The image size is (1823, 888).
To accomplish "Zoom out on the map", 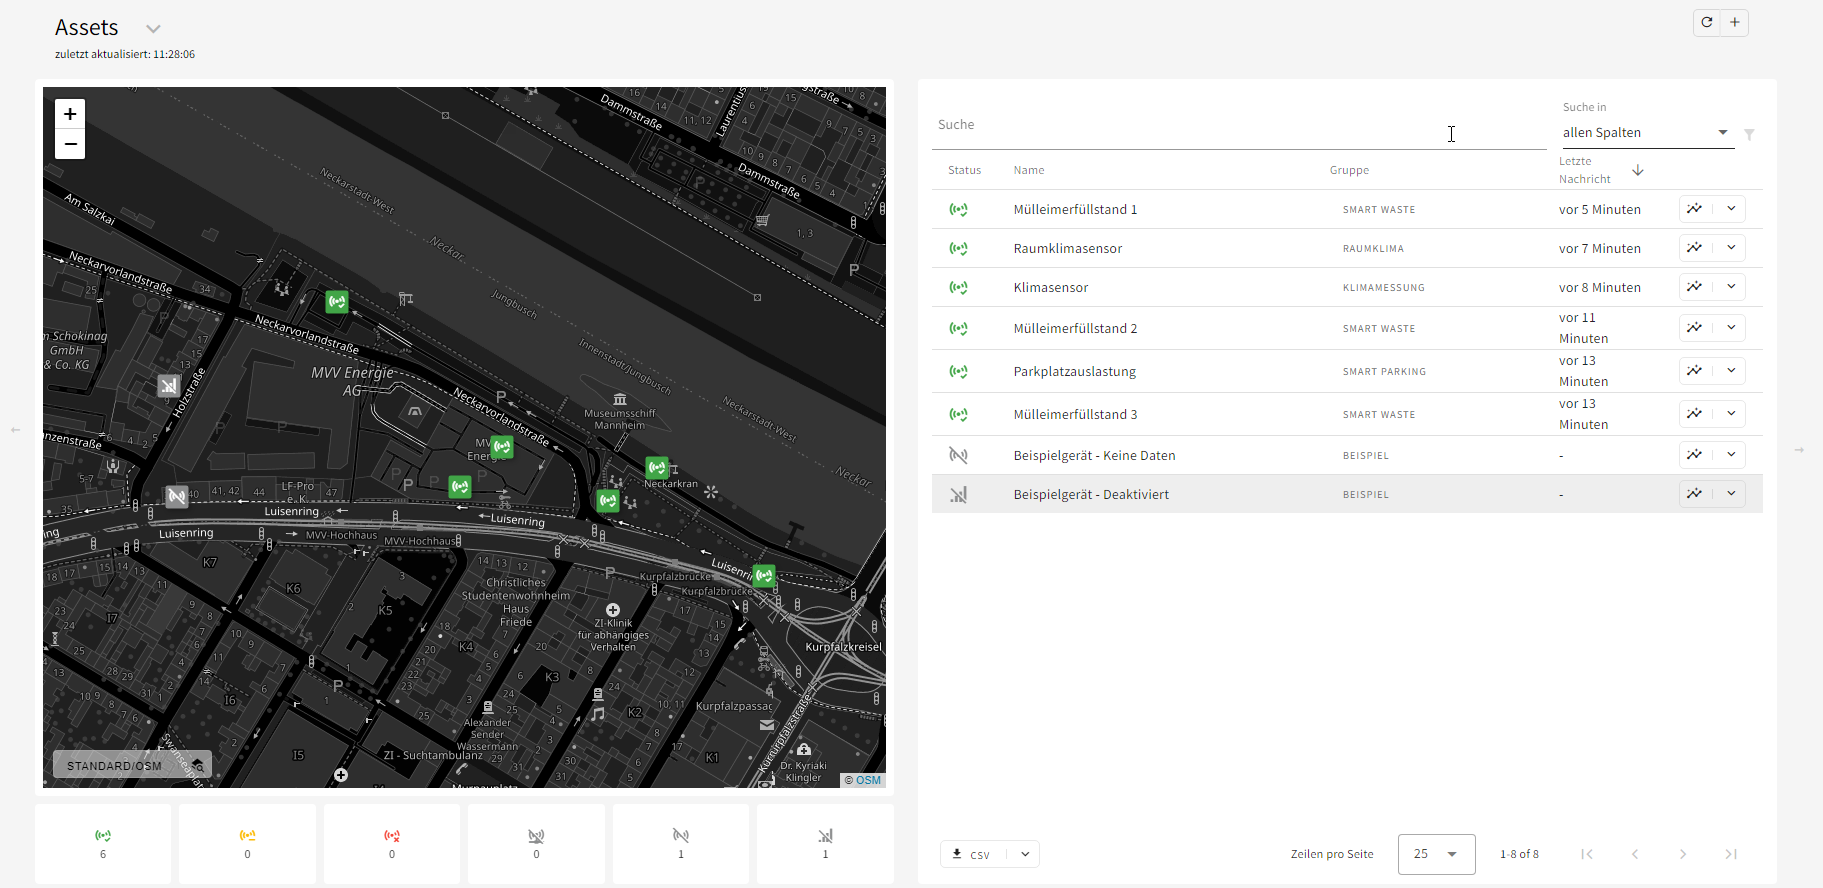I will pos(70,144).
